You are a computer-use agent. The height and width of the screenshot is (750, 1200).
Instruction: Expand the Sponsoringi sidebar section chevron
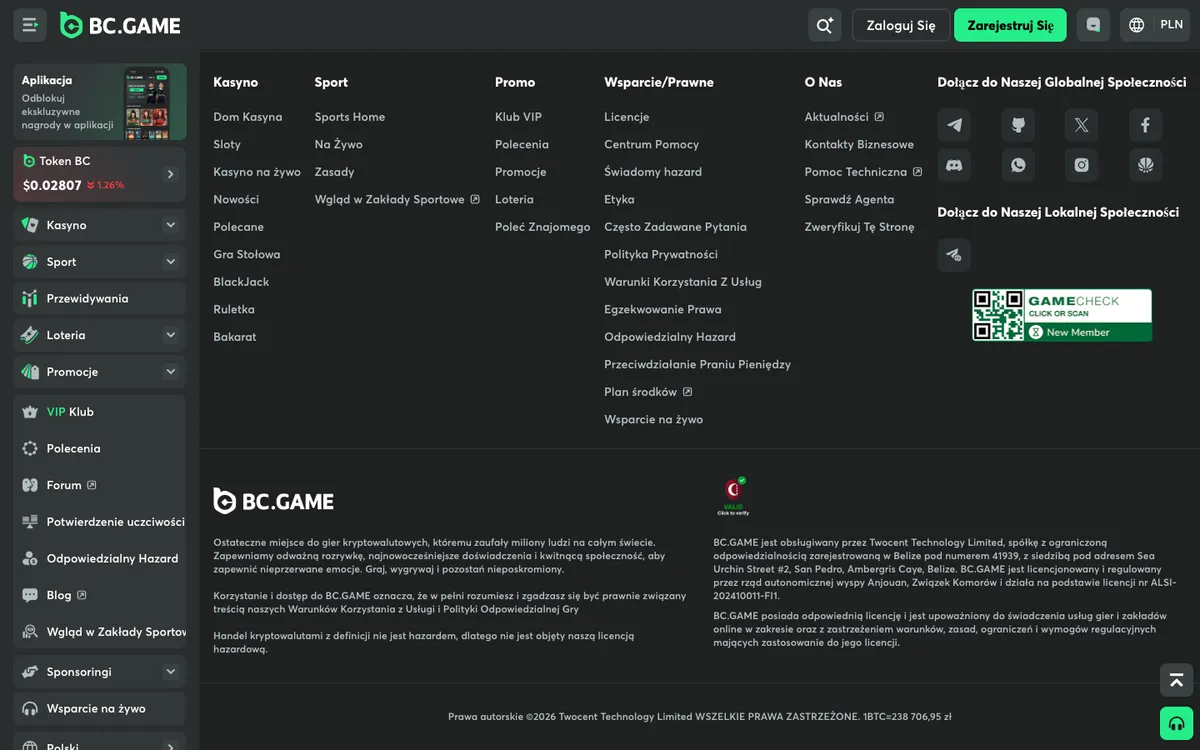tap(170, 672)
